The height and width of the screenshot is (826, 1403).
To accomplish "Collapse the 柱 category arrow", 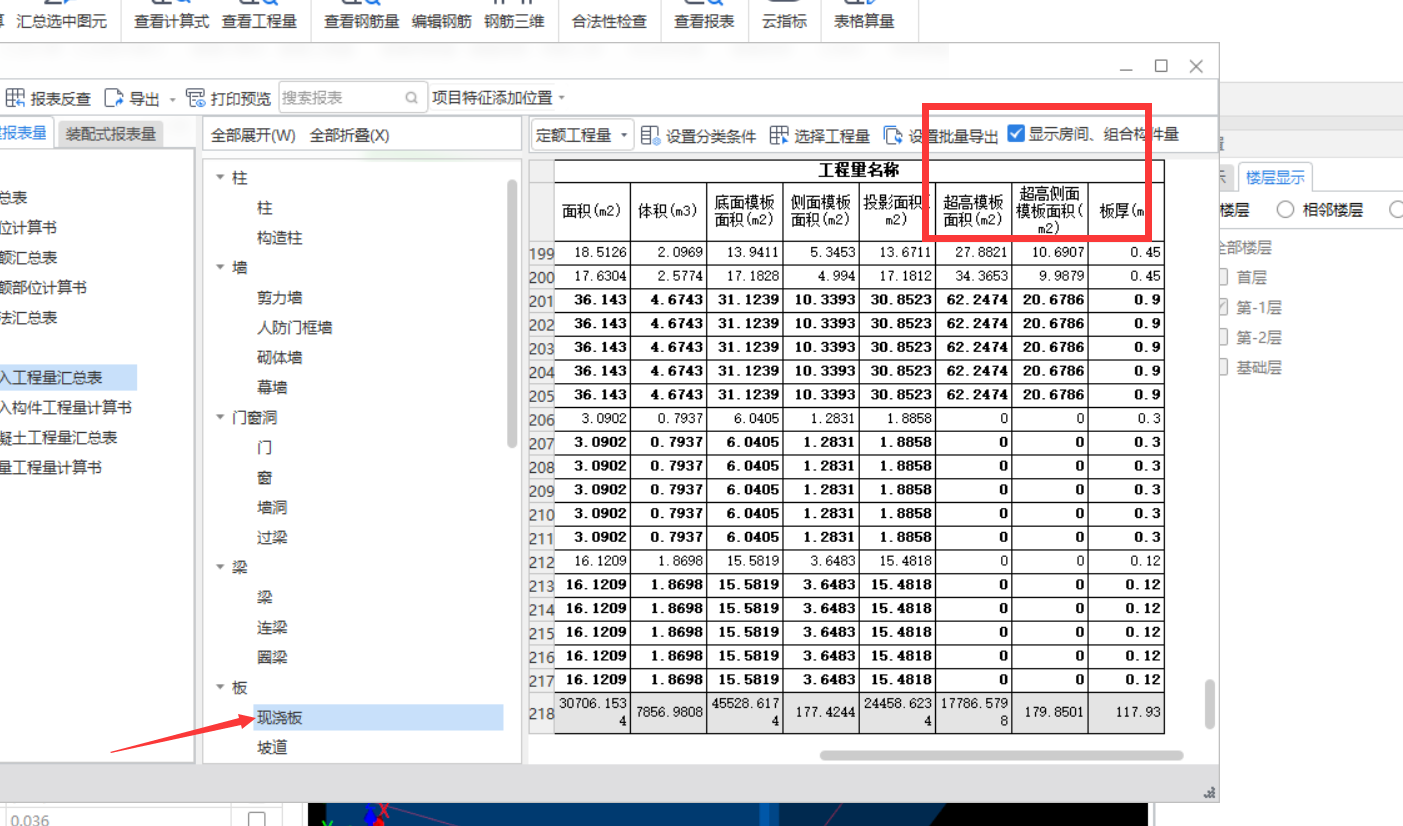I will (x=220, y=178).
